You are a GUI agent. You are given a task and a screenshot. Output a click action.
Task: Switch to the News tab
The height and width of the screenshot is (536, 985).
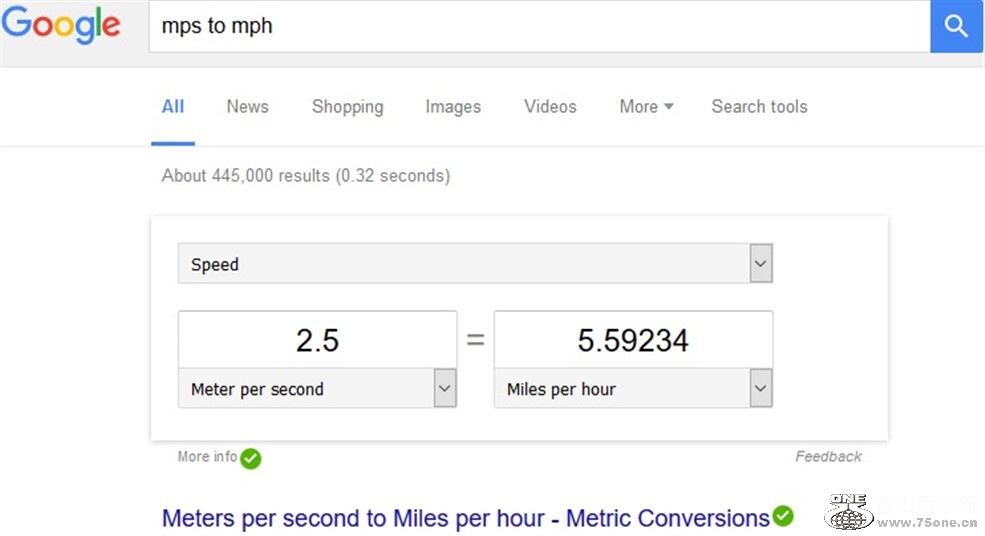tap(247, 107)
